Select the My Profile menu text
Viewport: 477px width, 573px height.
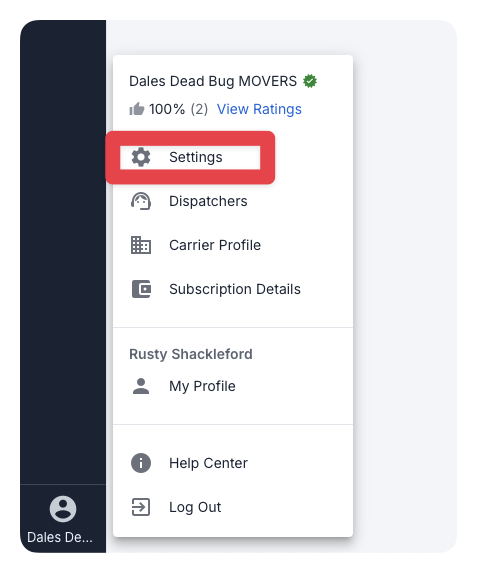coord(202,386)
